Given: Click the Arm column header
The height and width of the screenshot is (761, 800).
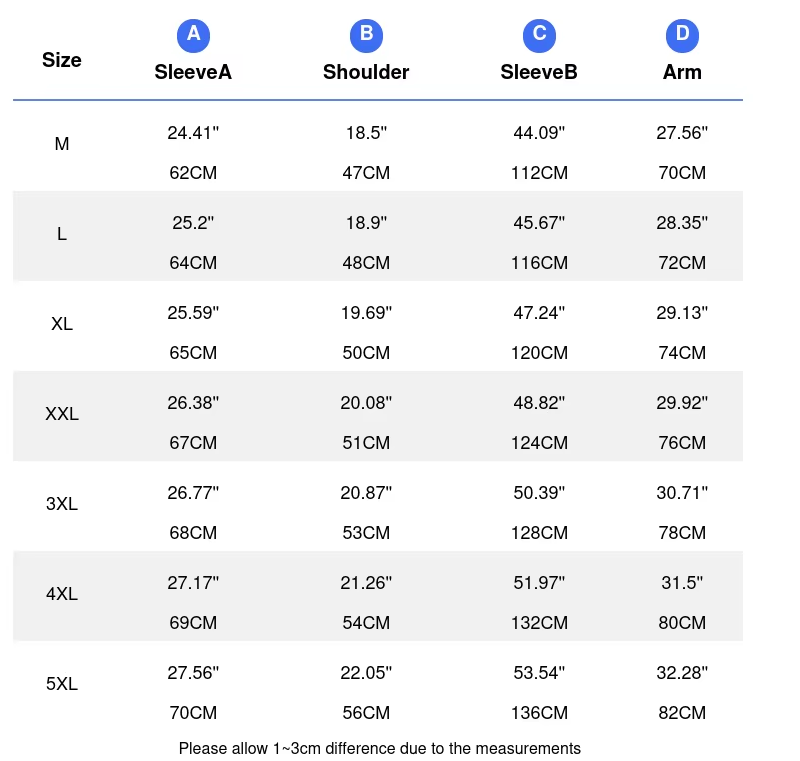Looking at the screenshot, I should click(682, 72).
